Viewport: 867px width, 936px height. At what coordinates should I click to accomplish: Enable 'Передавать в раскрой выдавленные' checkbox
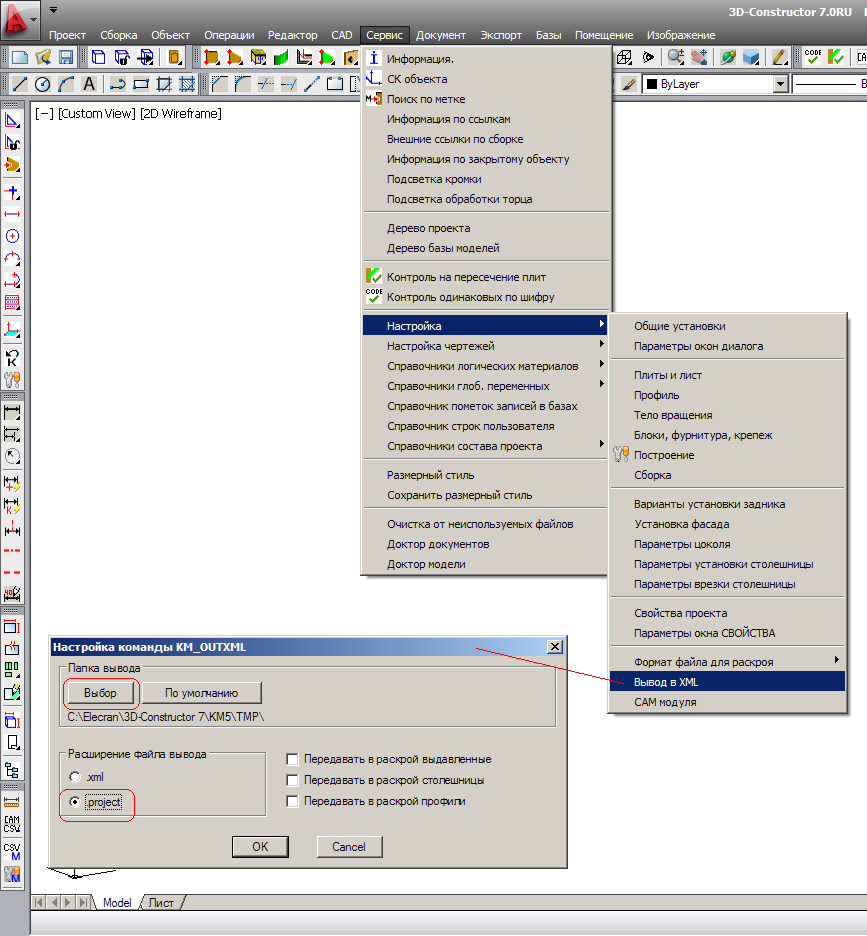[292, 759]
